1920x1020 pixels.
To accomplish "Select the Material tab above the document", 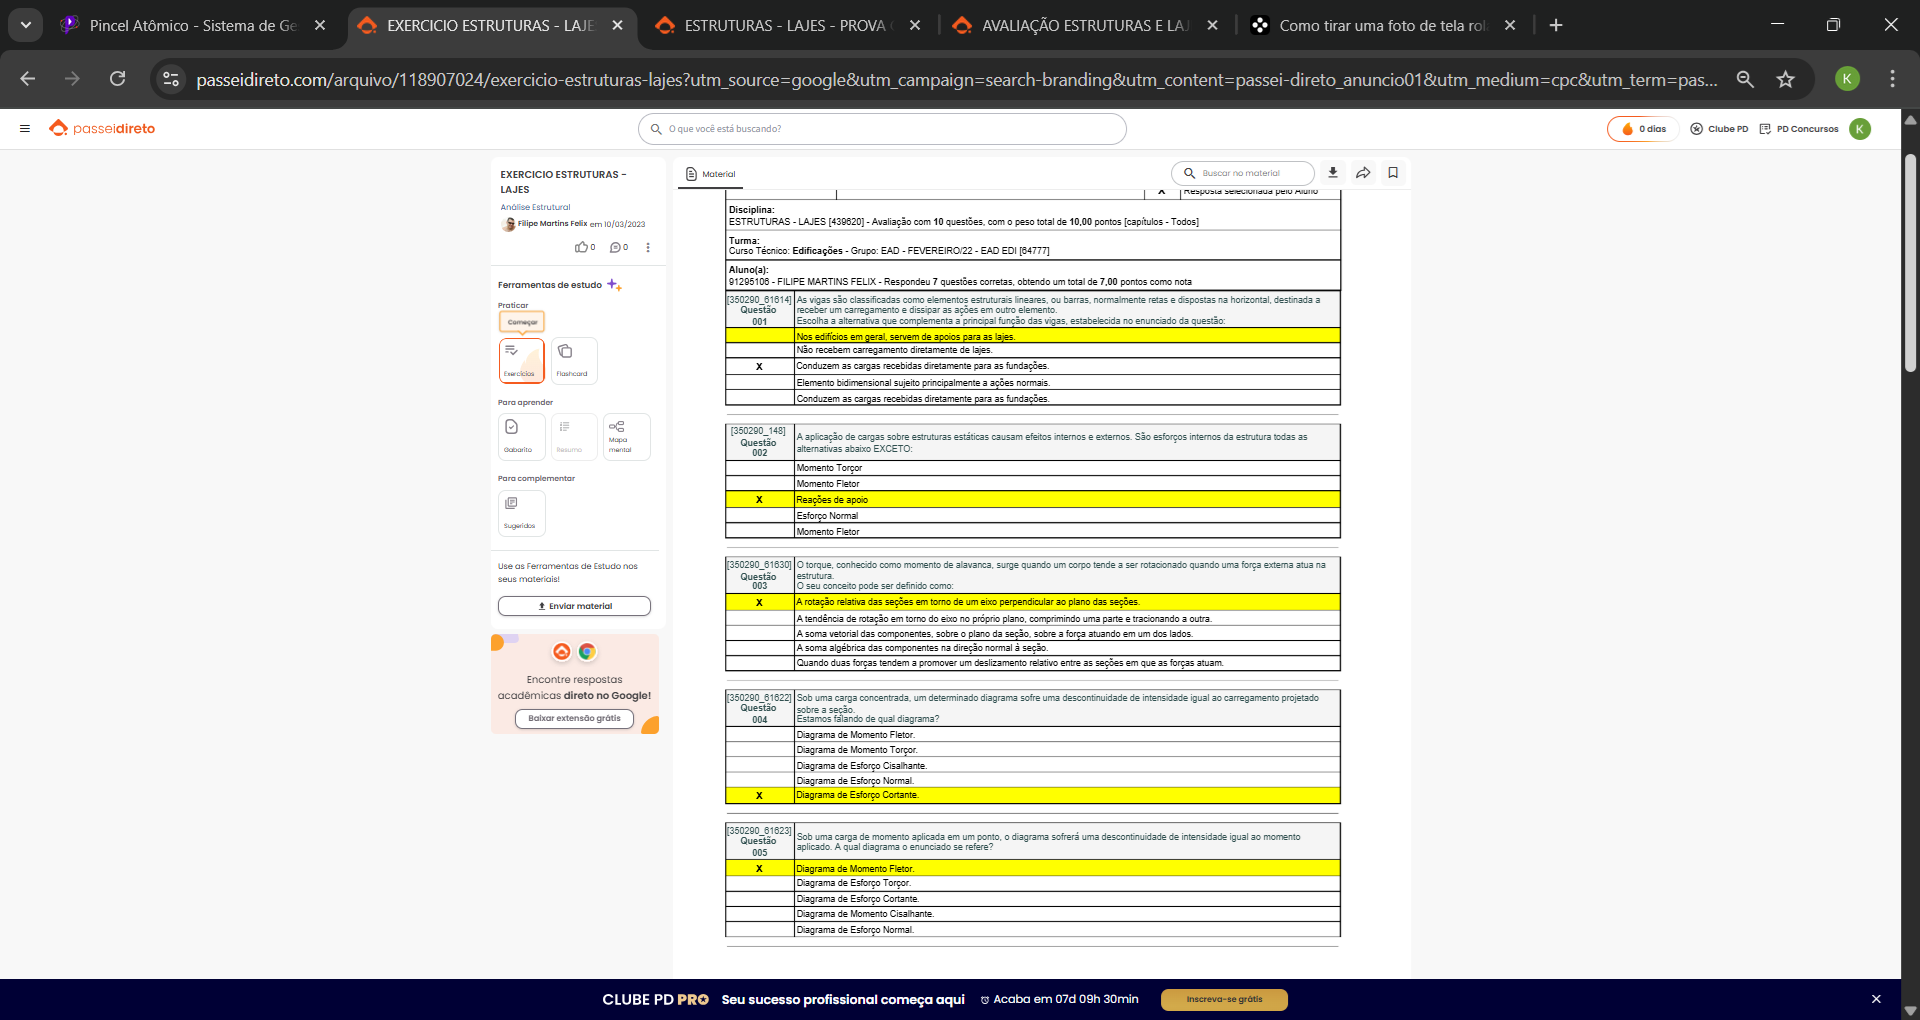I will (x=710, y=174).
